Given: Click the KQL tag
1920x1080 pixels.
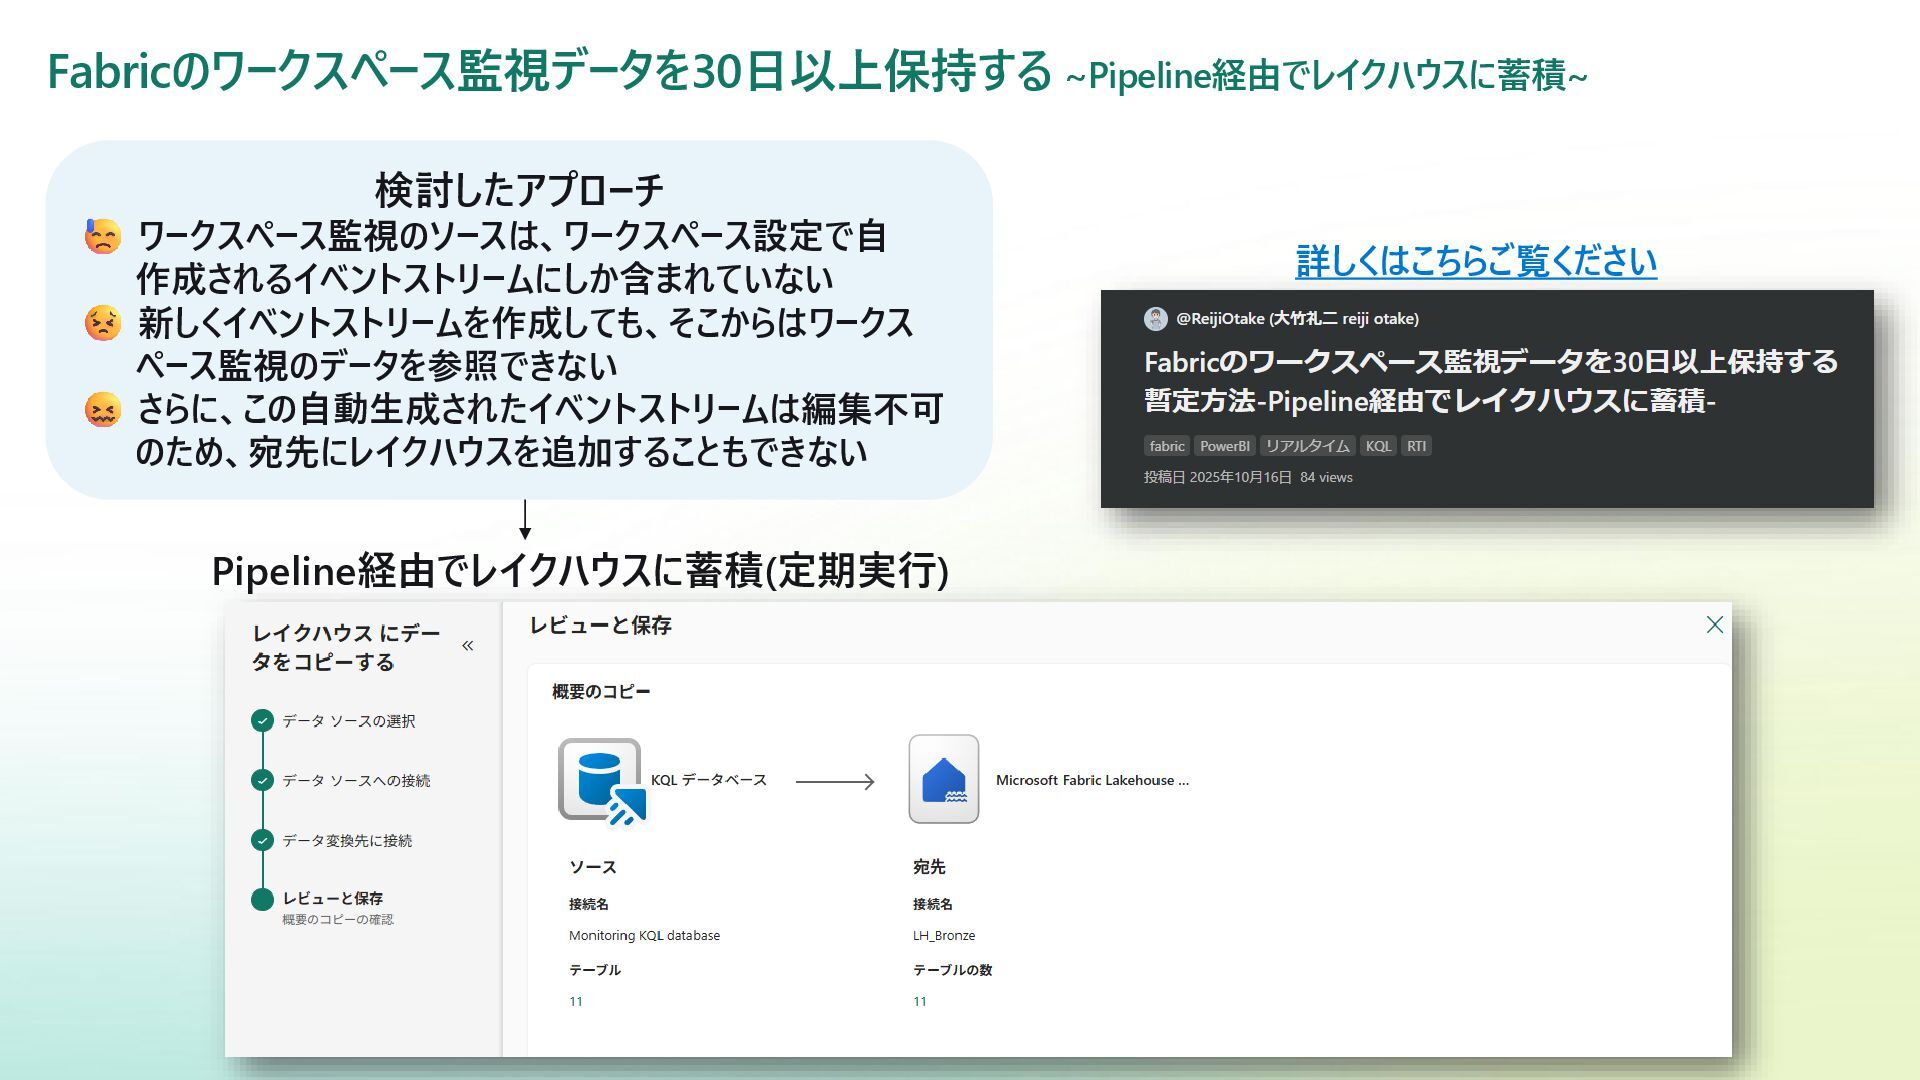Looking at the screenshot, I should [x=1377, y=446].
